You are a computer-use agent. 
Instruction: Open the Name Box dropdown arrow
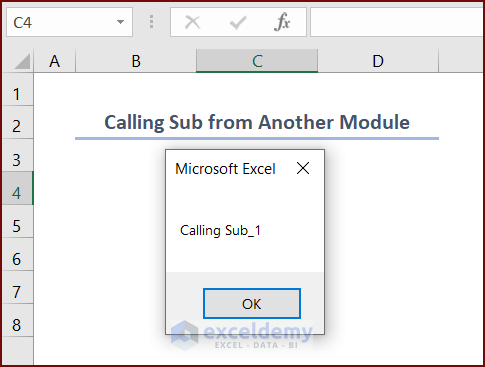tap(120, 22)
